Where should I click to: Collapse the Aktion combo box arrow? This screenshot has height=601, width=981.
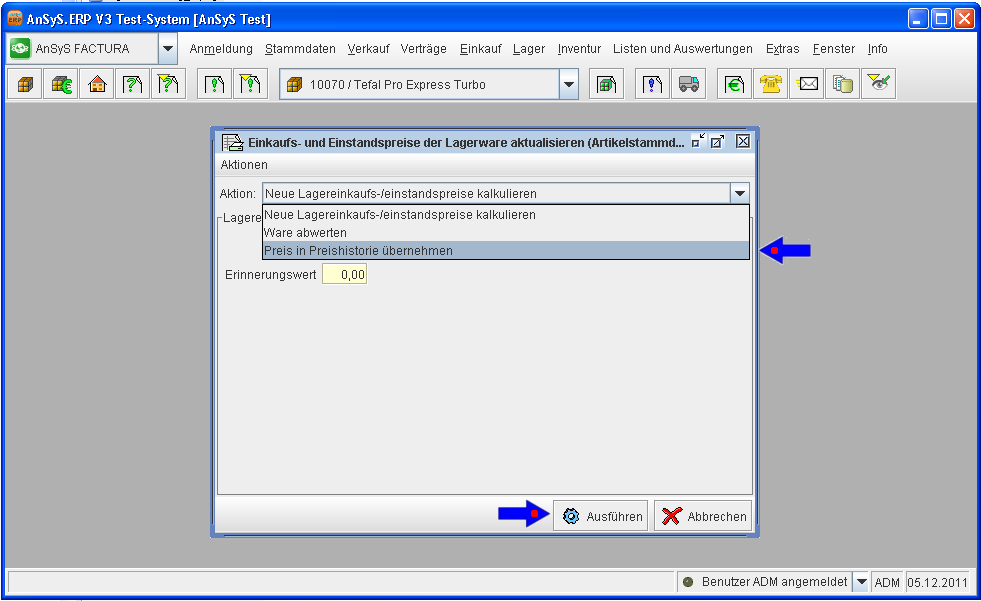tap(739, 193)
